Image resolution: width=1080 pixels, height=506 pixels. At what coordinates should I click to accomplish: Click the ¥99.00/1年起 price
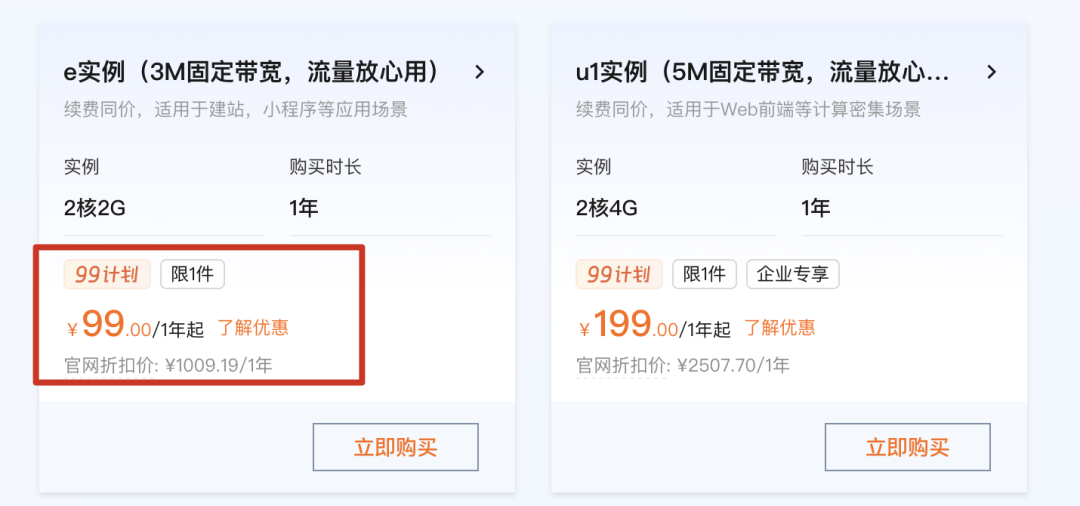pos(136,324)
